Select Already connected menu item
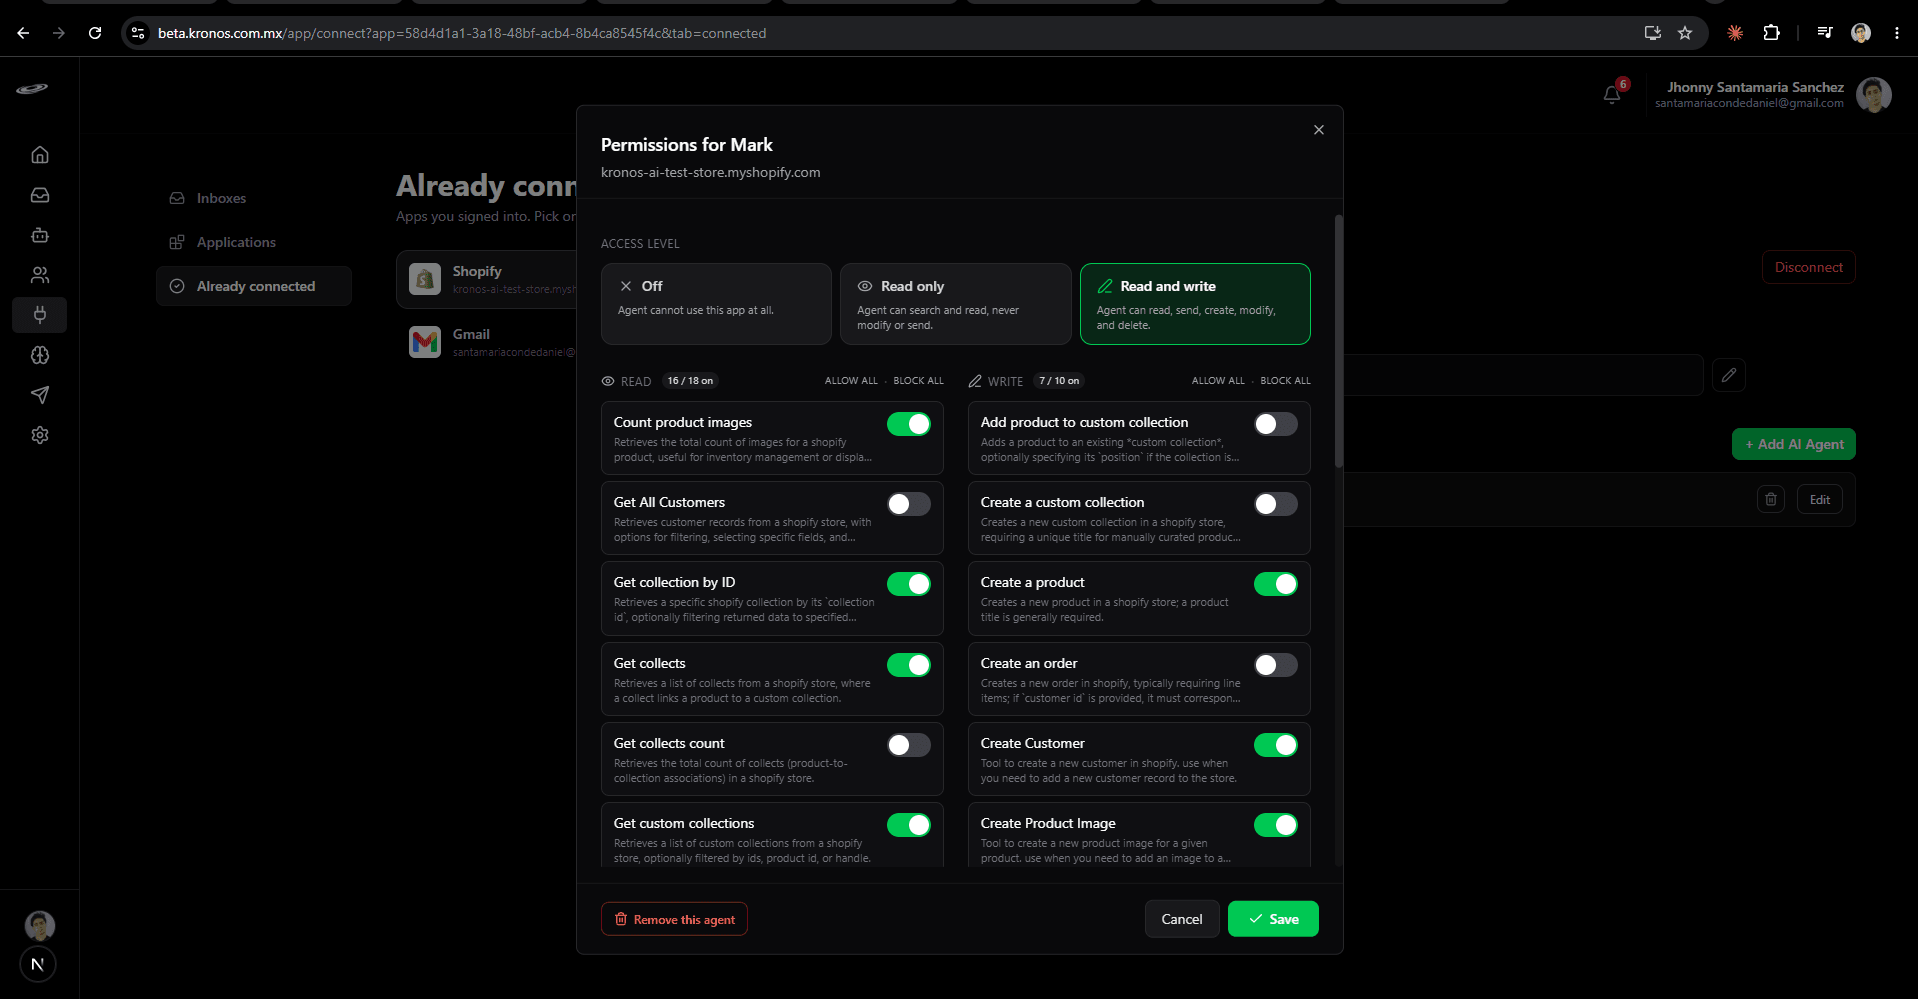The image size is (1918, 999). 254,286
